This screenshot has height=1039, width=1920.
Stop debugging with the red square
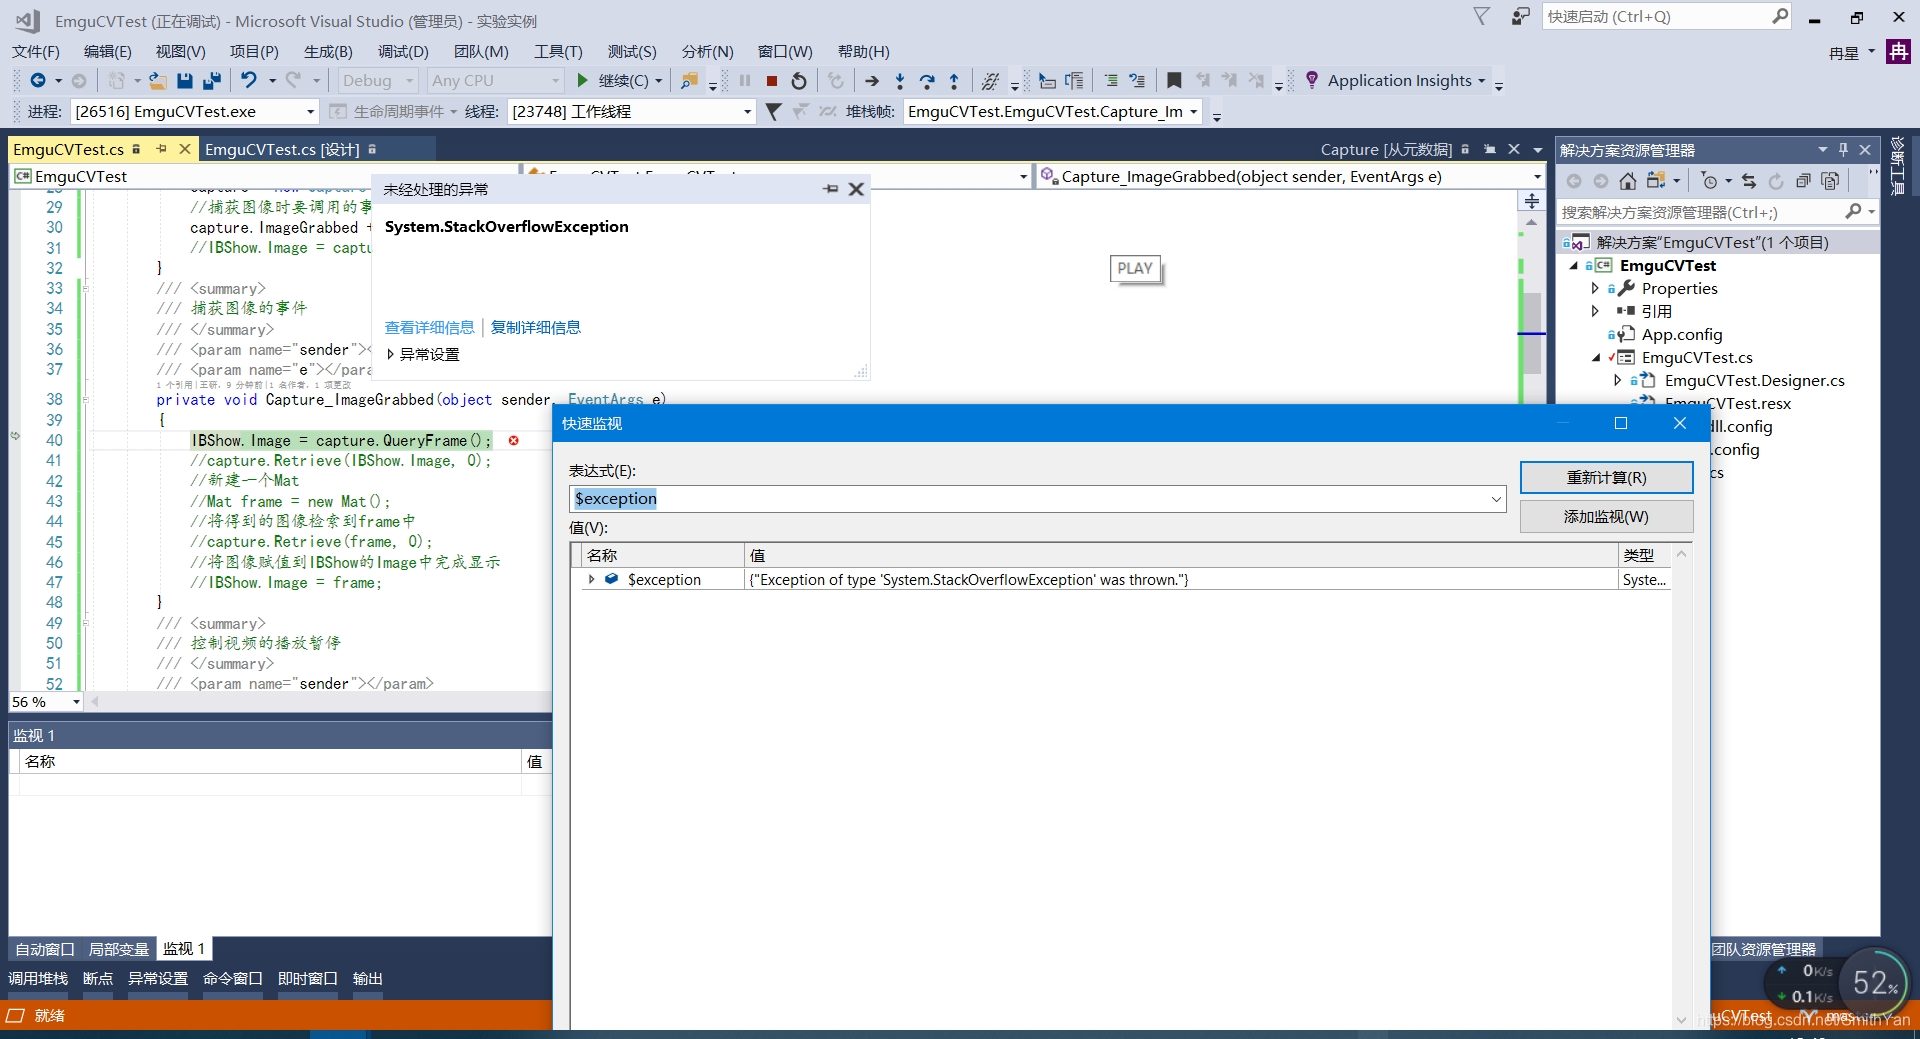coord(772,81)
